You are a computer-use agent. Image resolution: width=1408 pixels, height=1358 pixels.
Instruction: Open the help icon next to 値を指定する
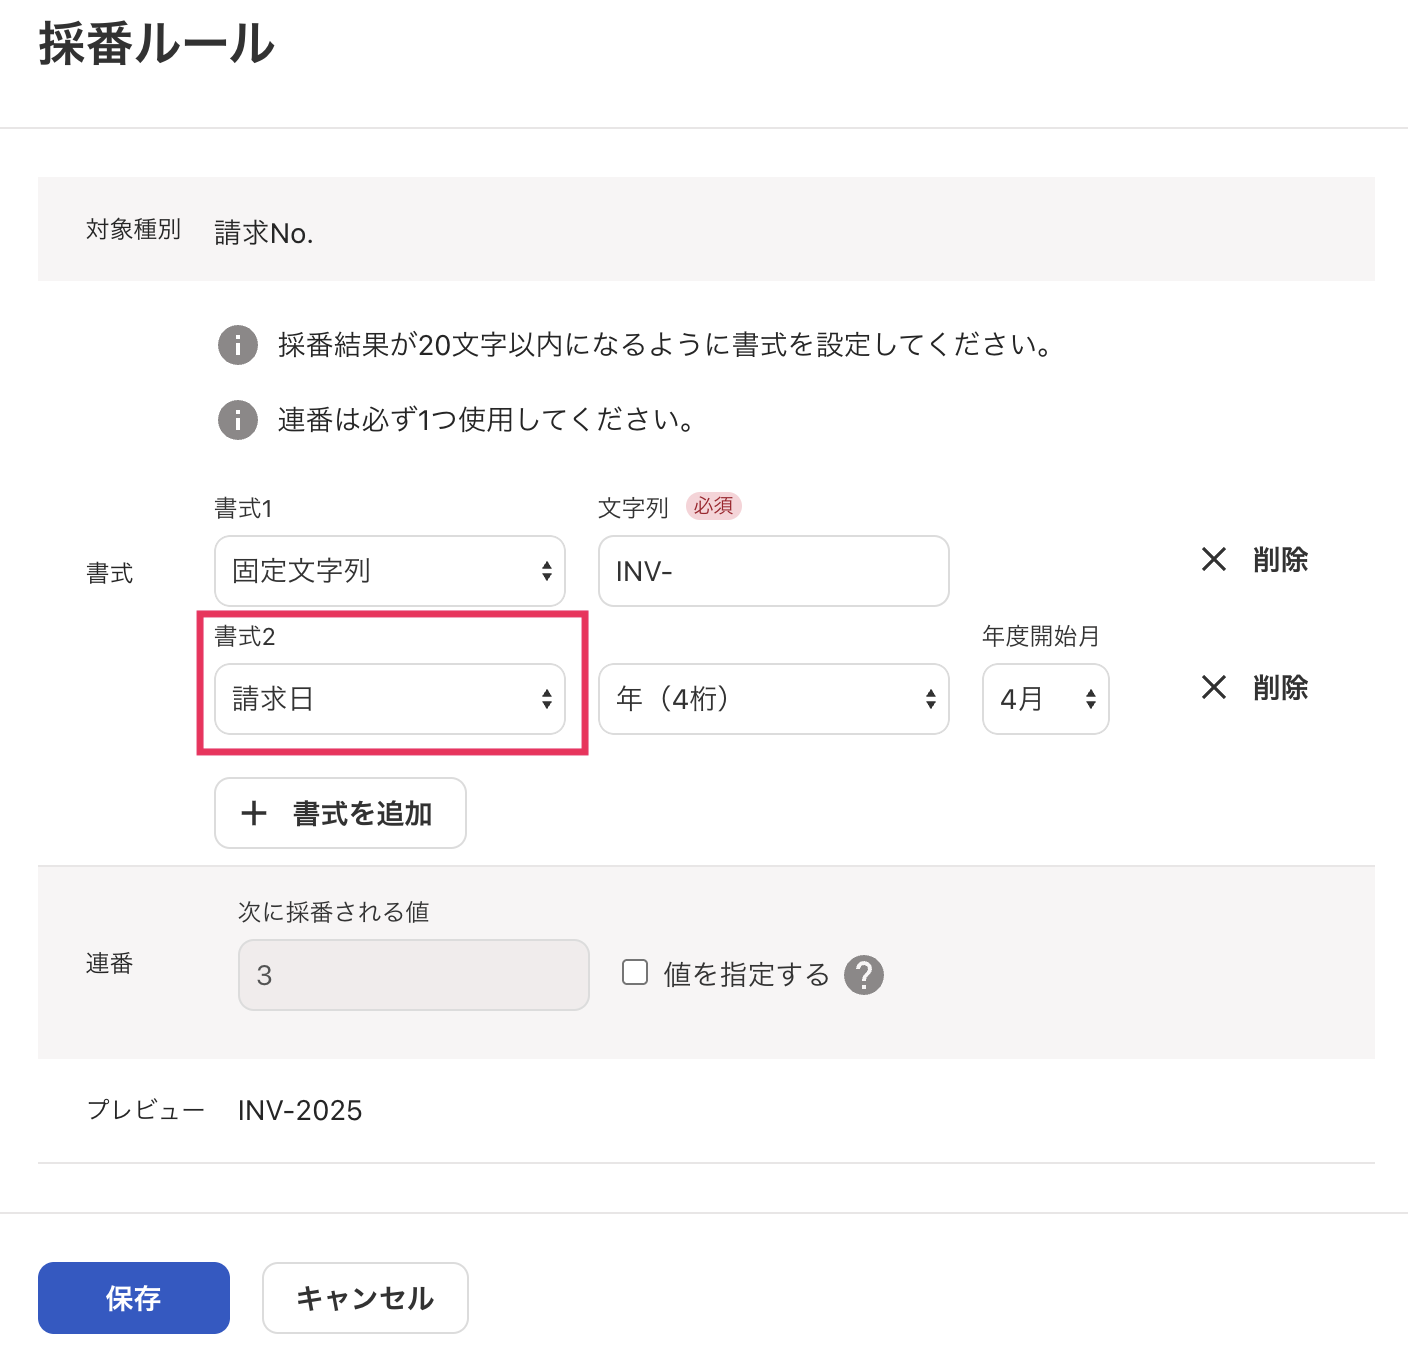[864, 974]
